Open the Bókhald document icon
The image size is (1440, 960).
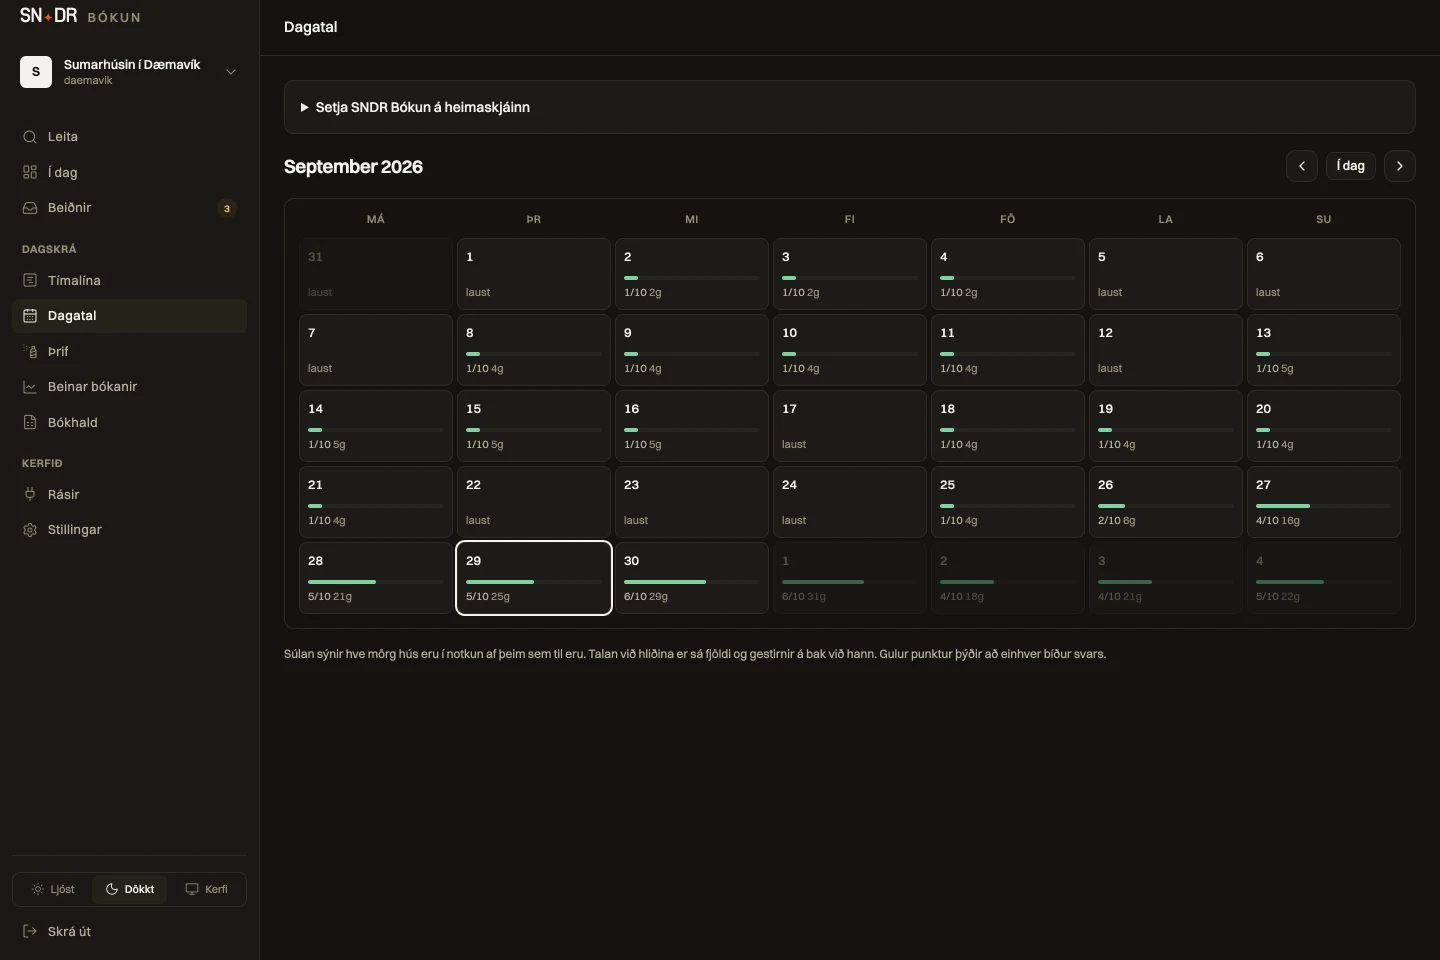30,422
